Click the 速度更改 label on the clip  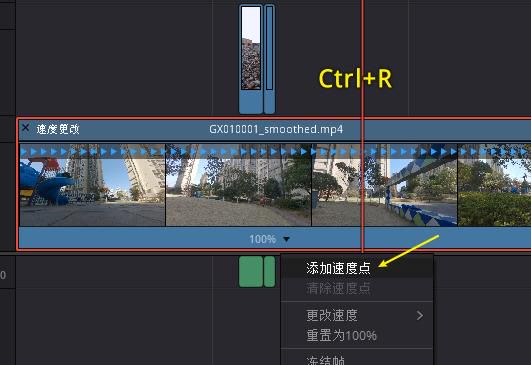tap(58, 129)
